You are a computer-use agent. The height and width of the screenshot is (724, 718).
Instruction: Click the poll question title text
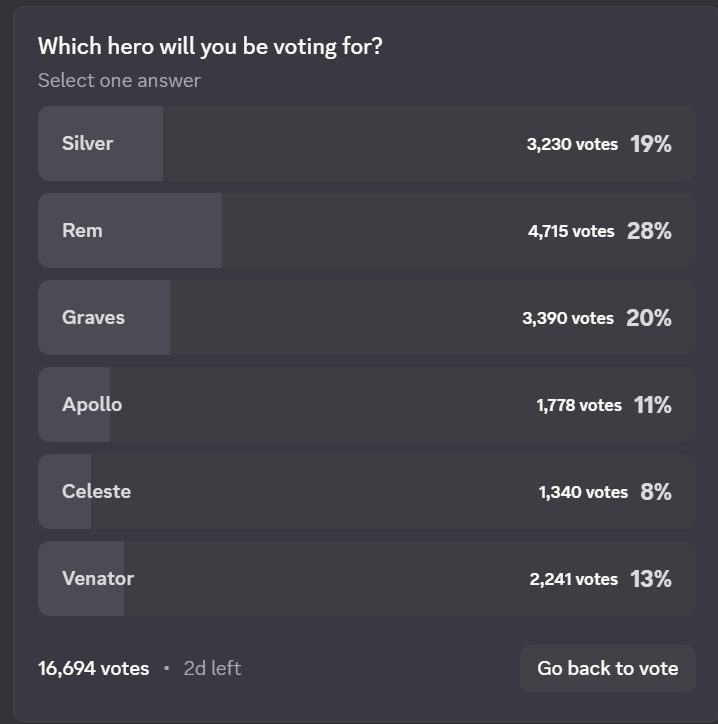[x=210, y=46]
